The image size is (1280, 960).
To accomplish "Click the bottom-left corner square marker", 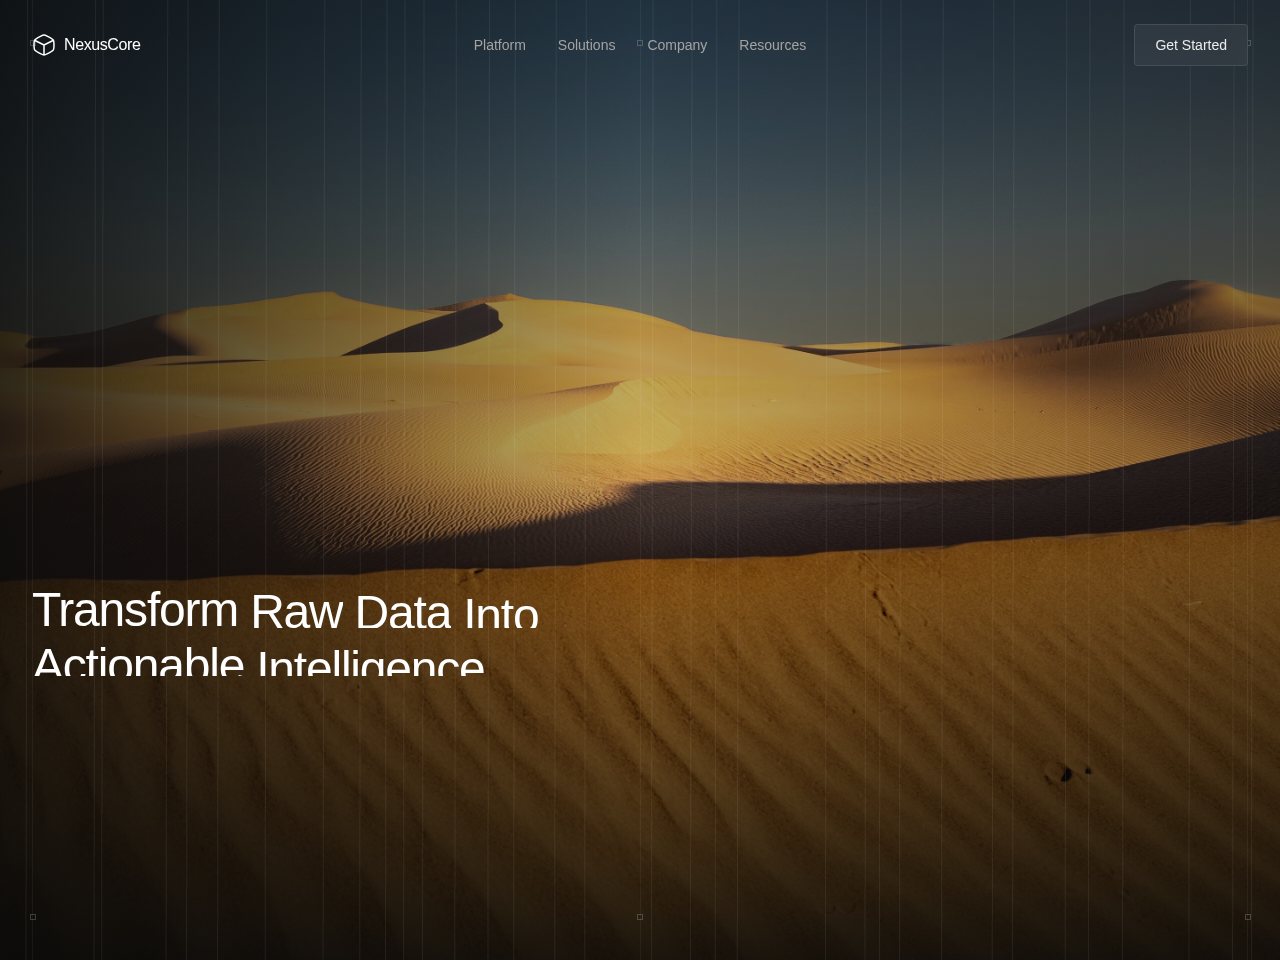I will [33, 917].
